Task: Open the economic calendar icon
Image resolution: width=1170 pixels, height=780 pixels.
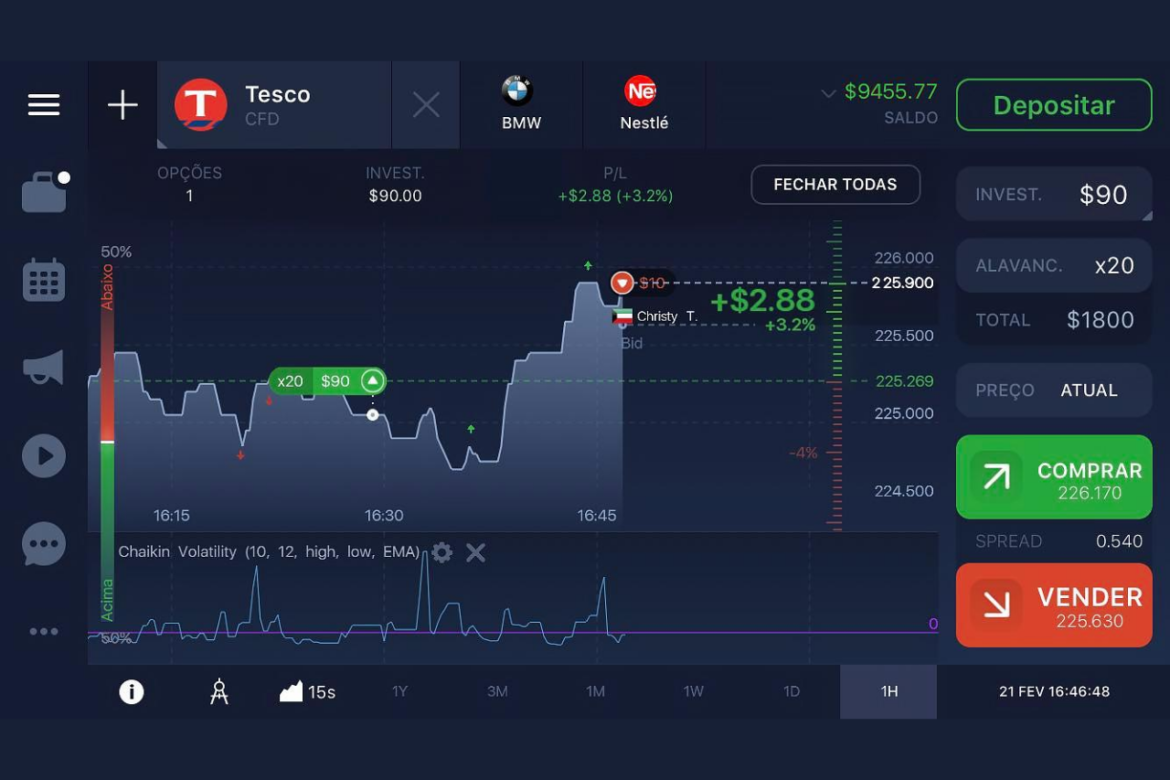Action: (x=44, y=280)
